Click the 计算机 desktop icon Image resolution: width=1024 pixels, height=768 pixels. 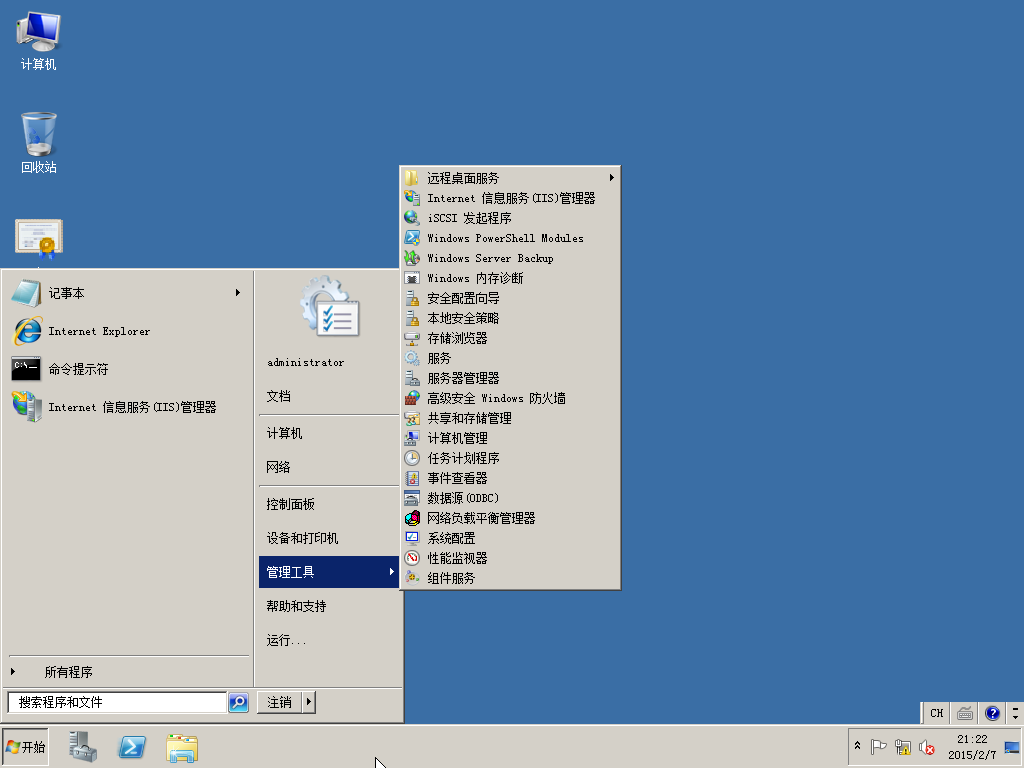tap(39, 31)
